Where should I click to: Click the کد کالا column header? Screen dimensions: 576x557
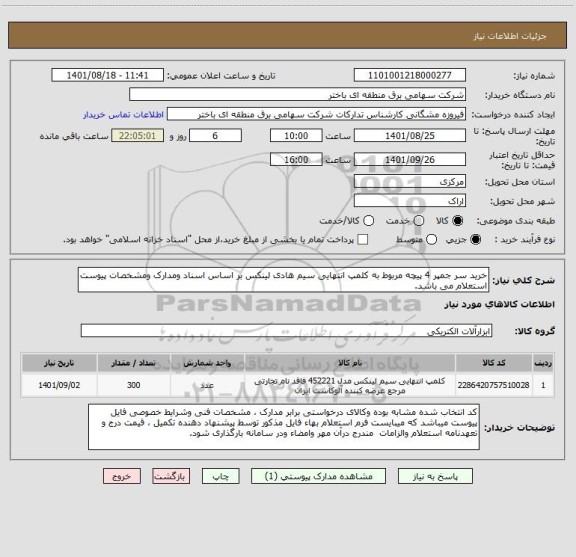[494, 363]
